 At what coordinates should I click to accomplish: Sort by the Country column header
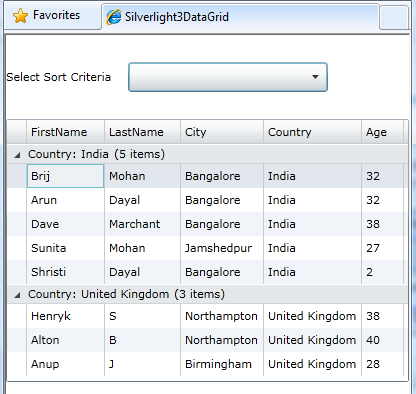pyautogui.click(x=312, y=132)
